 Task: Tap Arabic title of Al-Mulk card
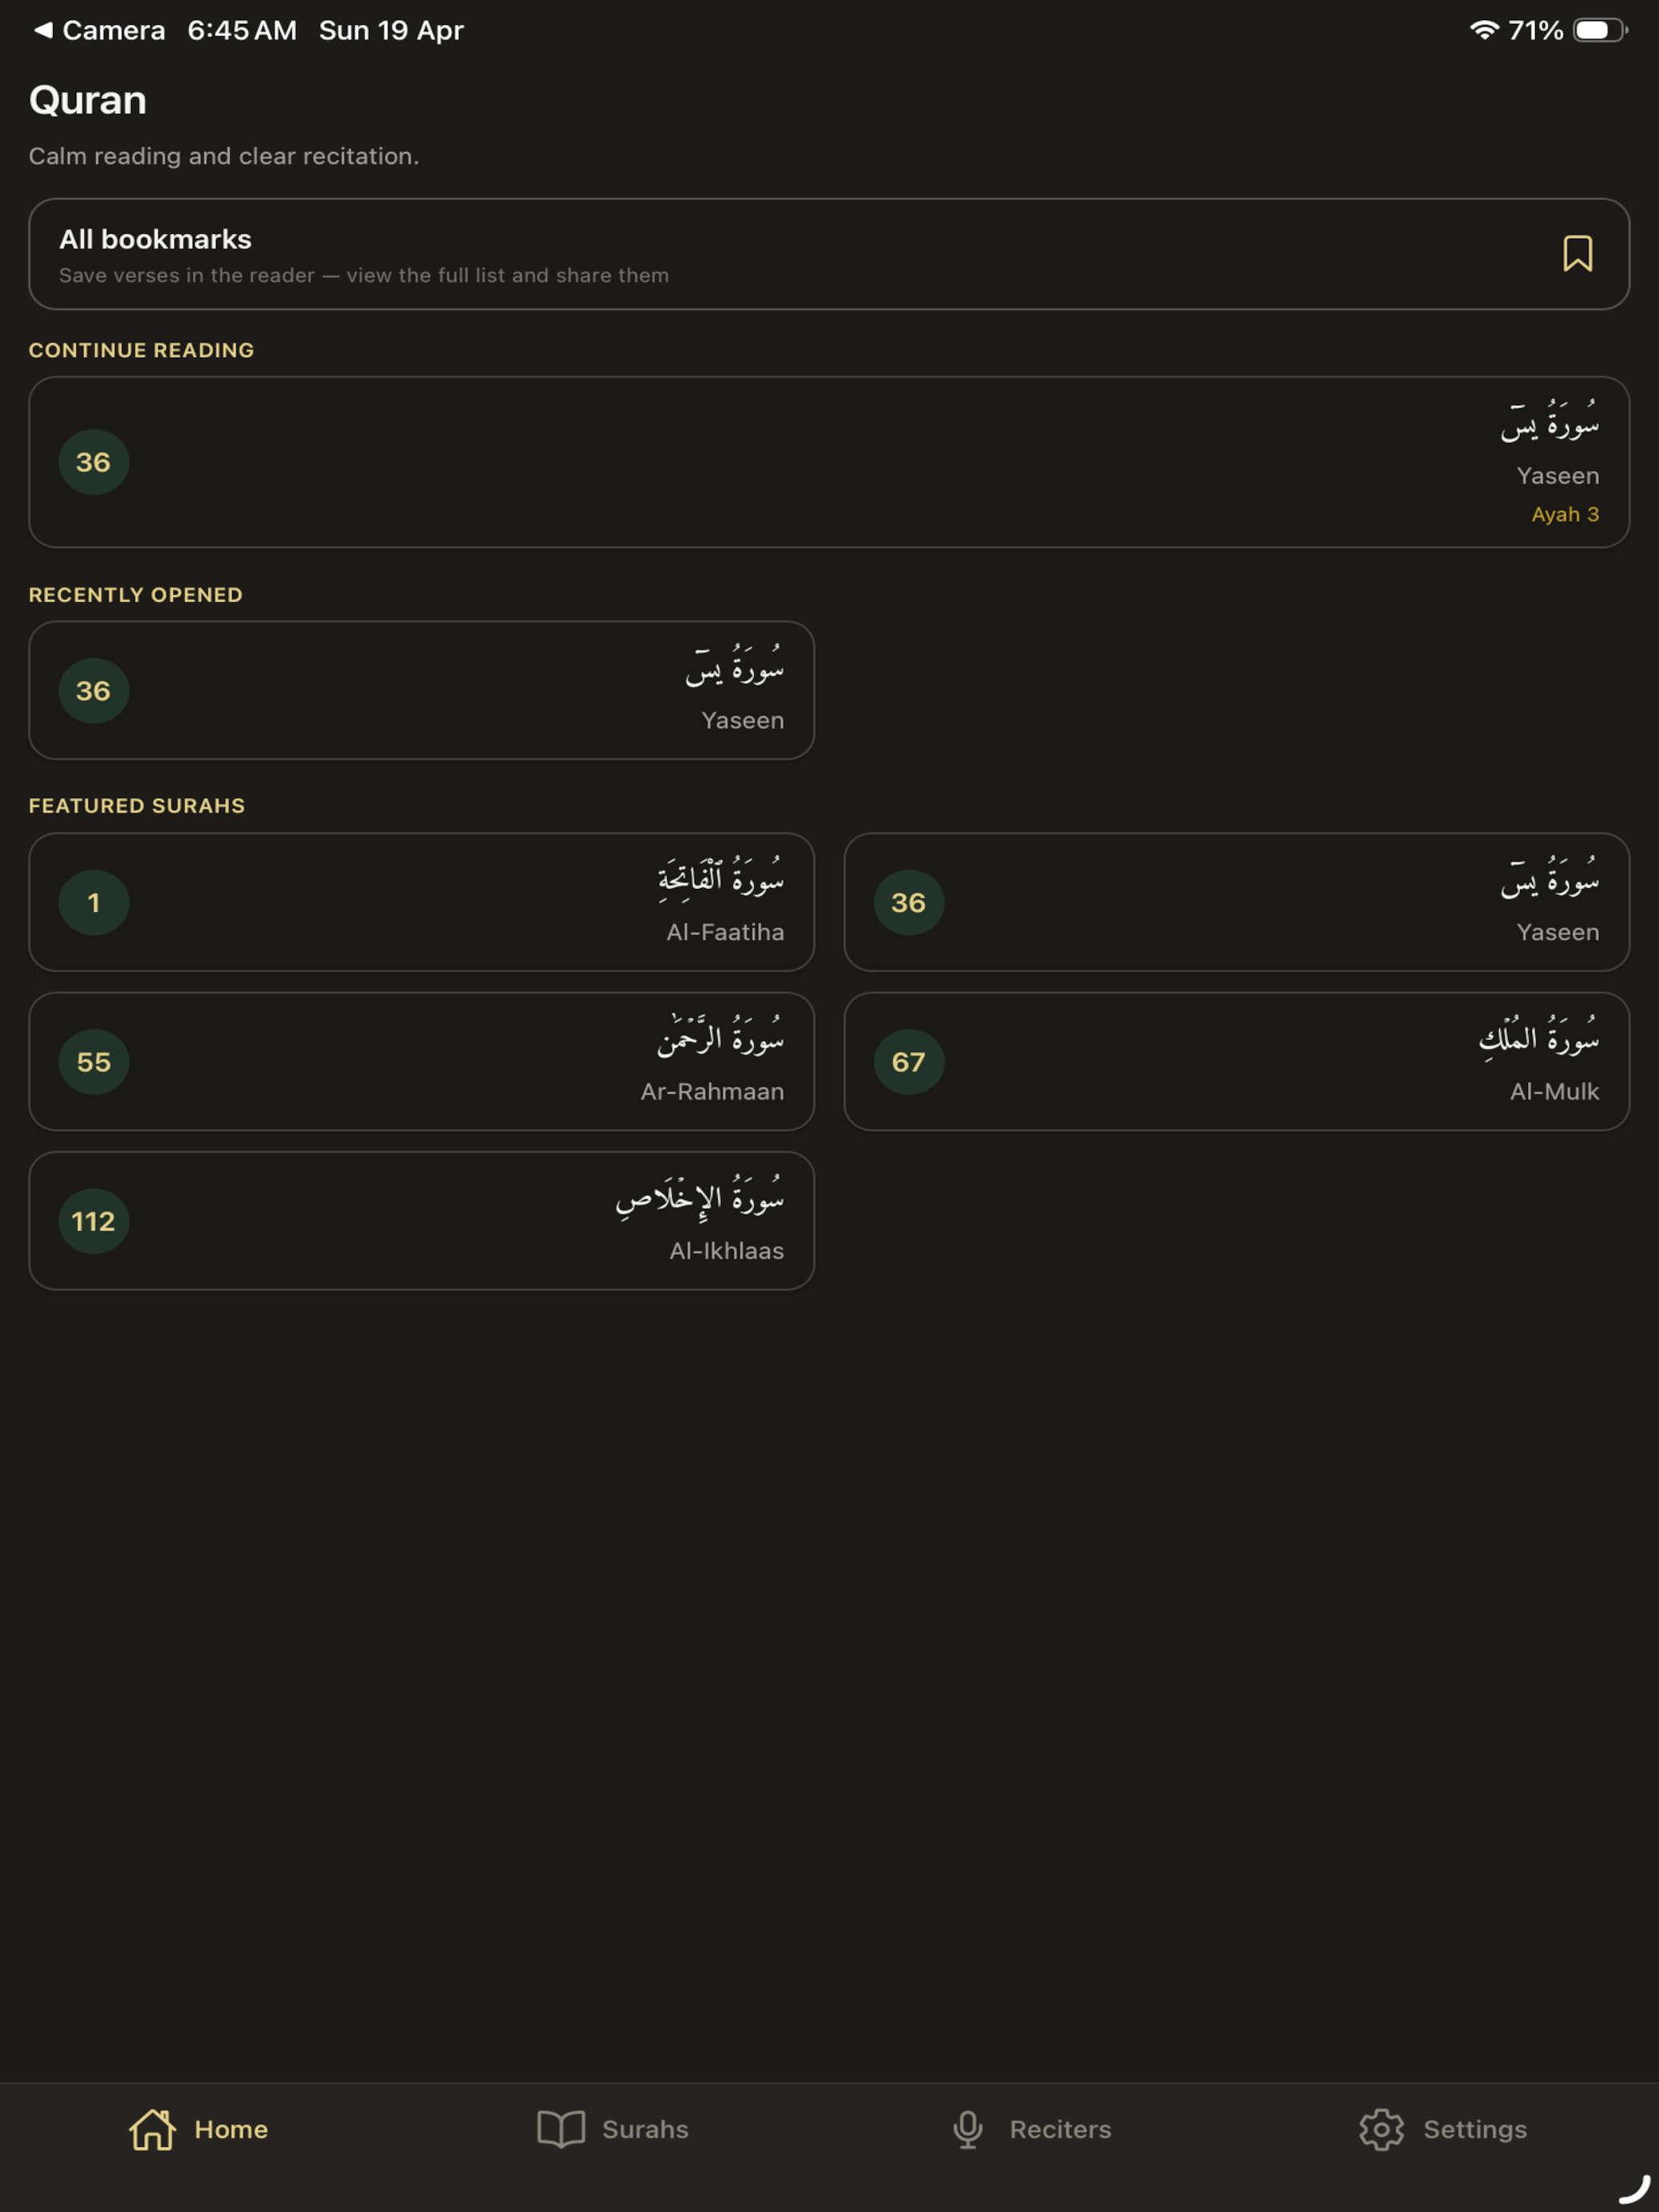(x=1539, y=1037)
